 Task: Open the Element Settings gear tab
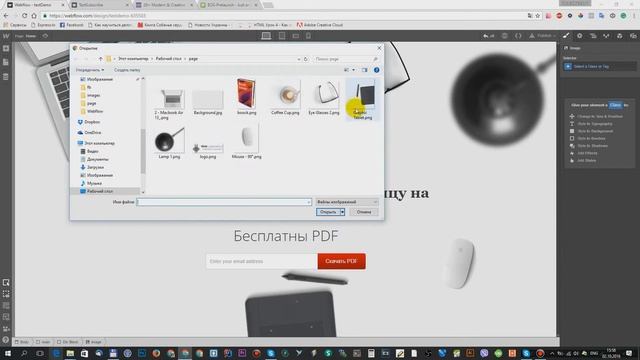580,36
